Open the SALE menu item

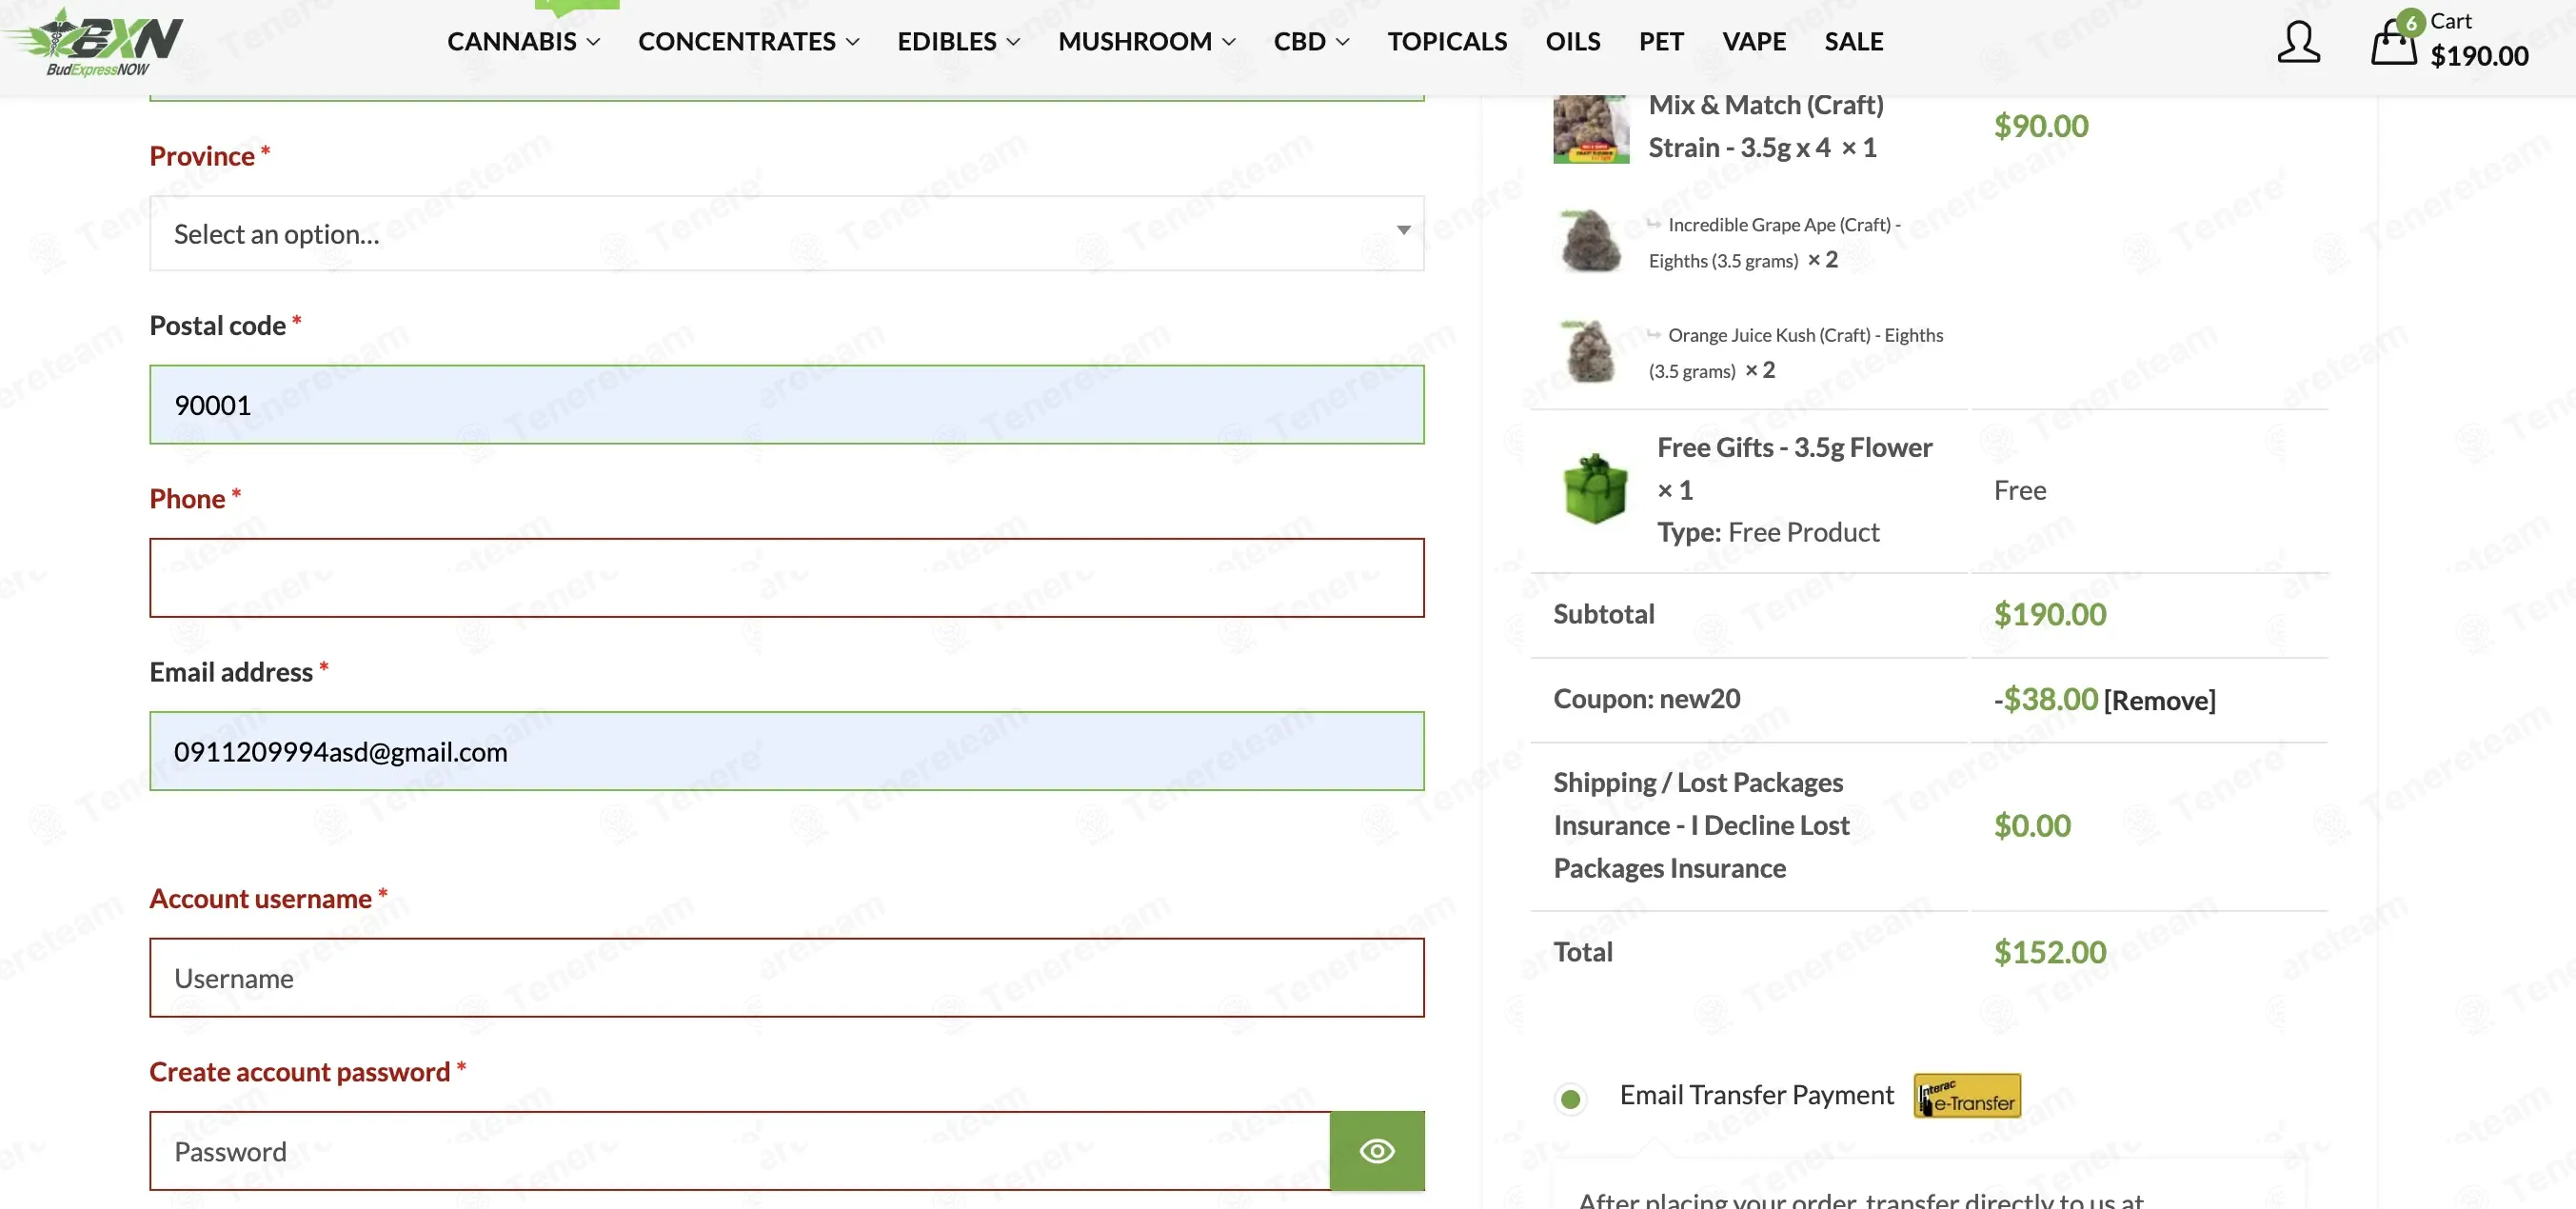click(x=1854, y=42)
